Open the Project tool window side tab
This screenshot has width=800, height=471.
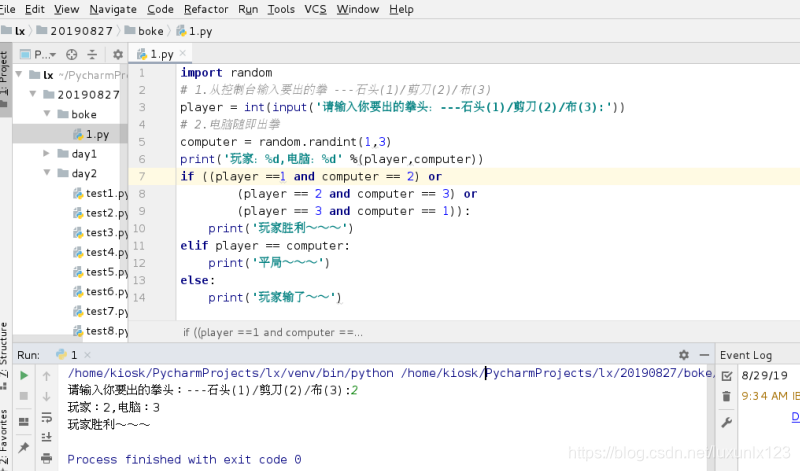pyautogui.click(x=5, y=79)
